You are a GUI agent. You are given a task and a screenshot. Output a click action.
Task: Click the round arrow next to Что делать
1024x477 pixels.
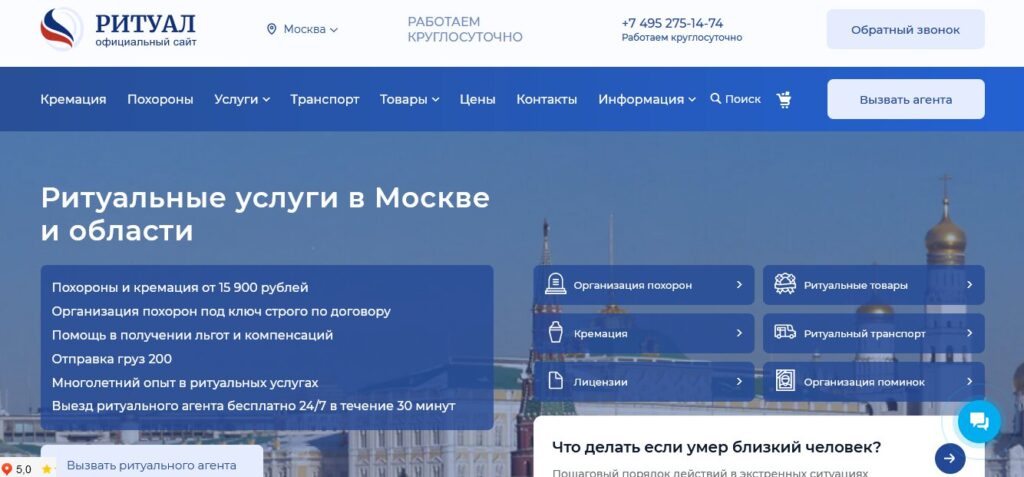tap(949, 458)
